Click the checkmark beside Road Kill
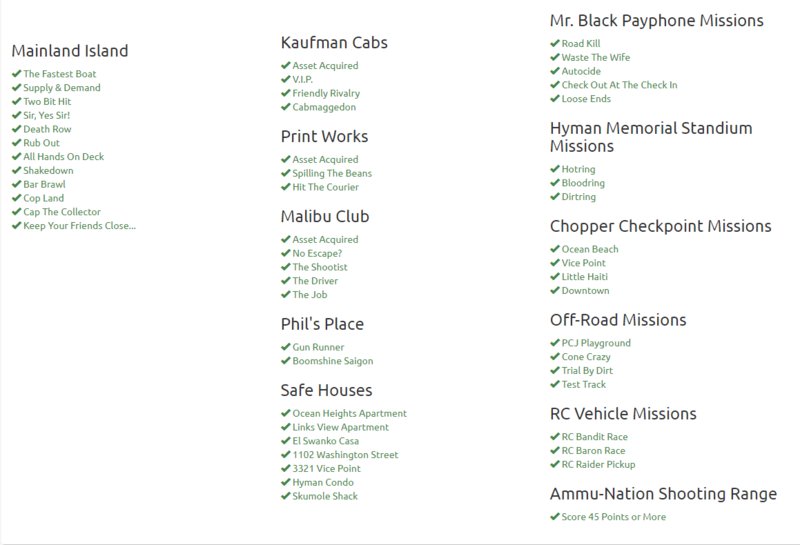 click(555, 43)
